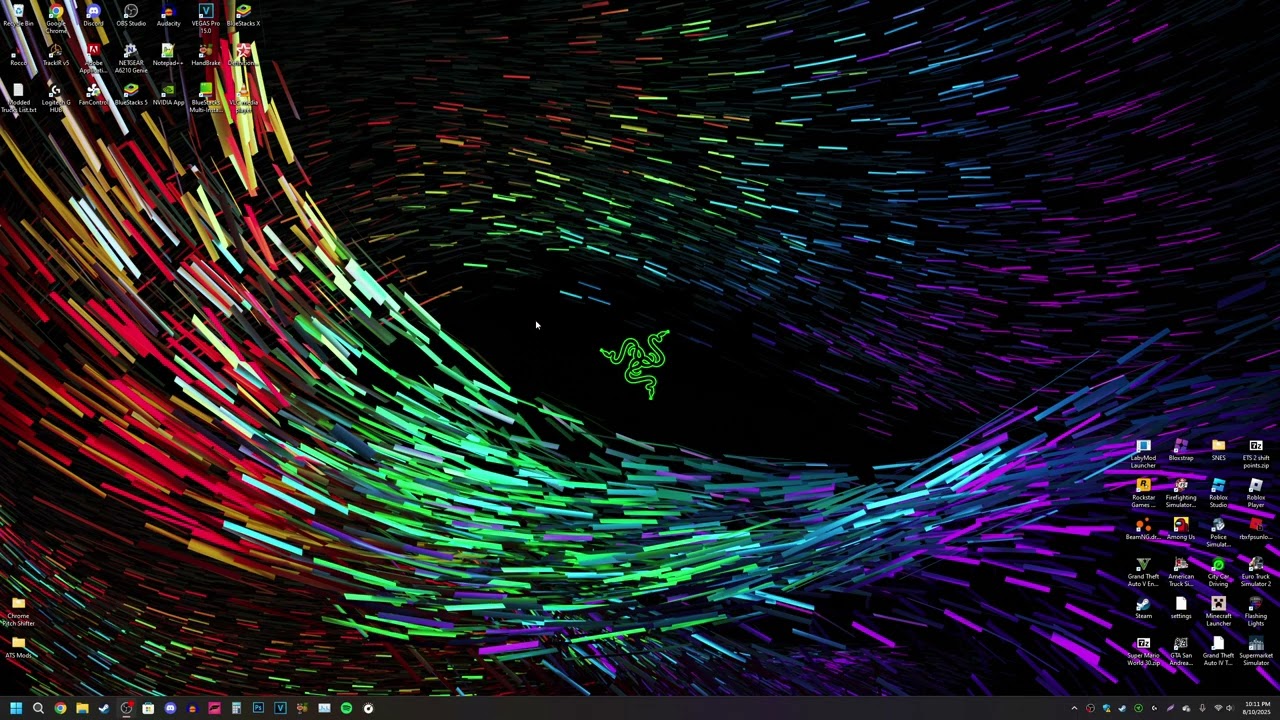This screenshot has width=1280, height=720.
Task: Select the BlueStacks Multi-Instance shortcut
Action: 205,98
